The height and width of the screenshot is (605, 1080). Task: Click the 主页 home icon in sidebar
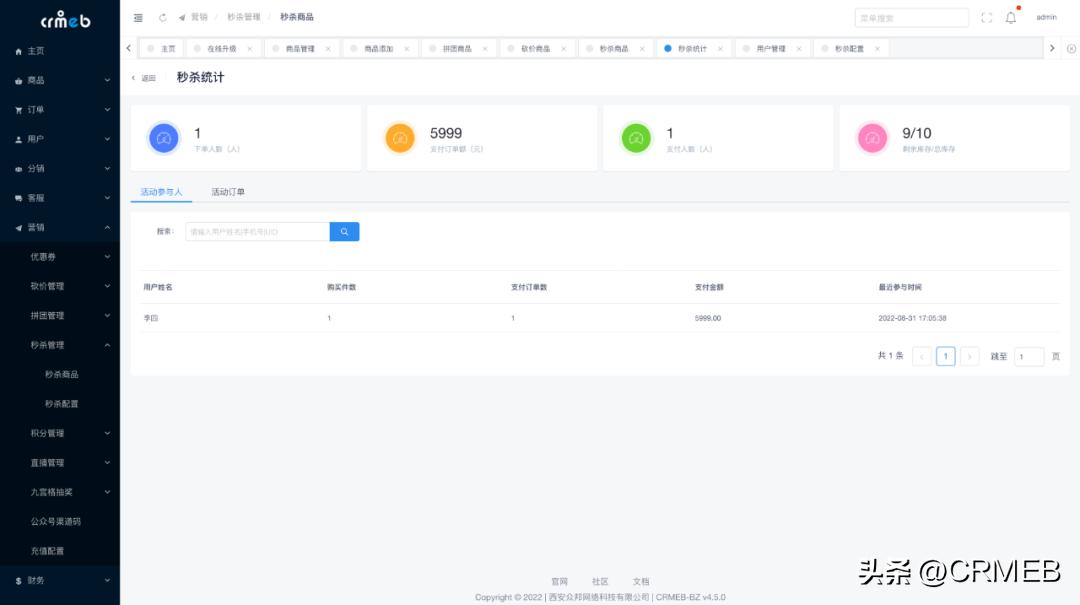[20, 50]
